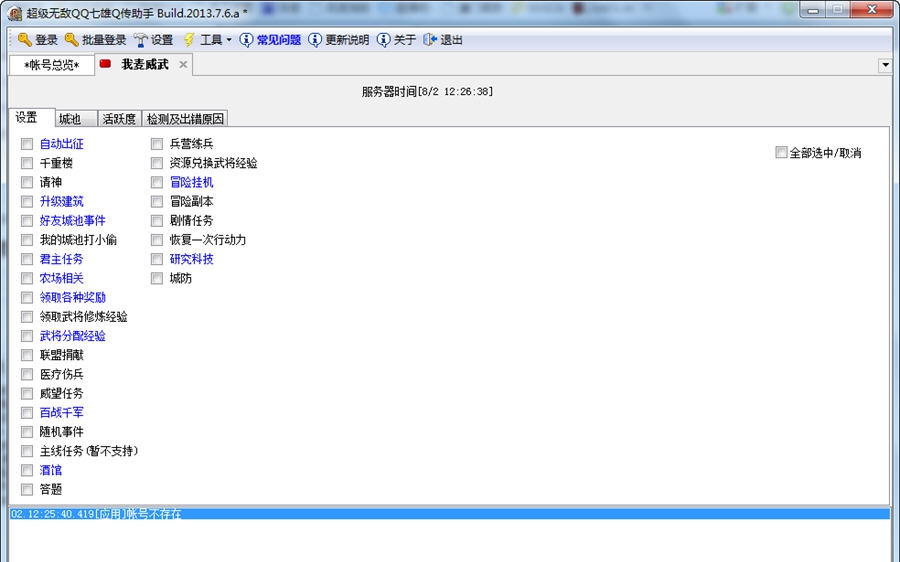Switch to the 活跃度 sub-tab
900x562 pixels.
[x=119, y=119]
